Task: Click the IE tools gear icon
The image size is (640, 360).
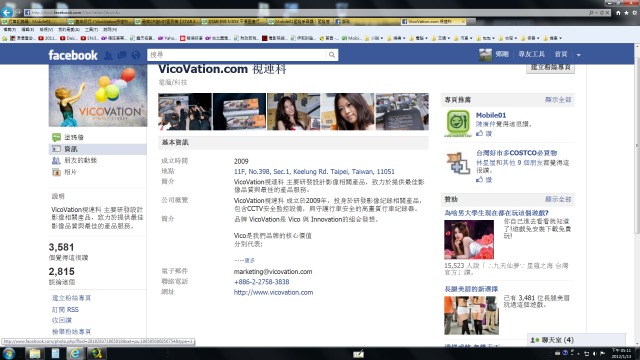Action: (635, 13)
